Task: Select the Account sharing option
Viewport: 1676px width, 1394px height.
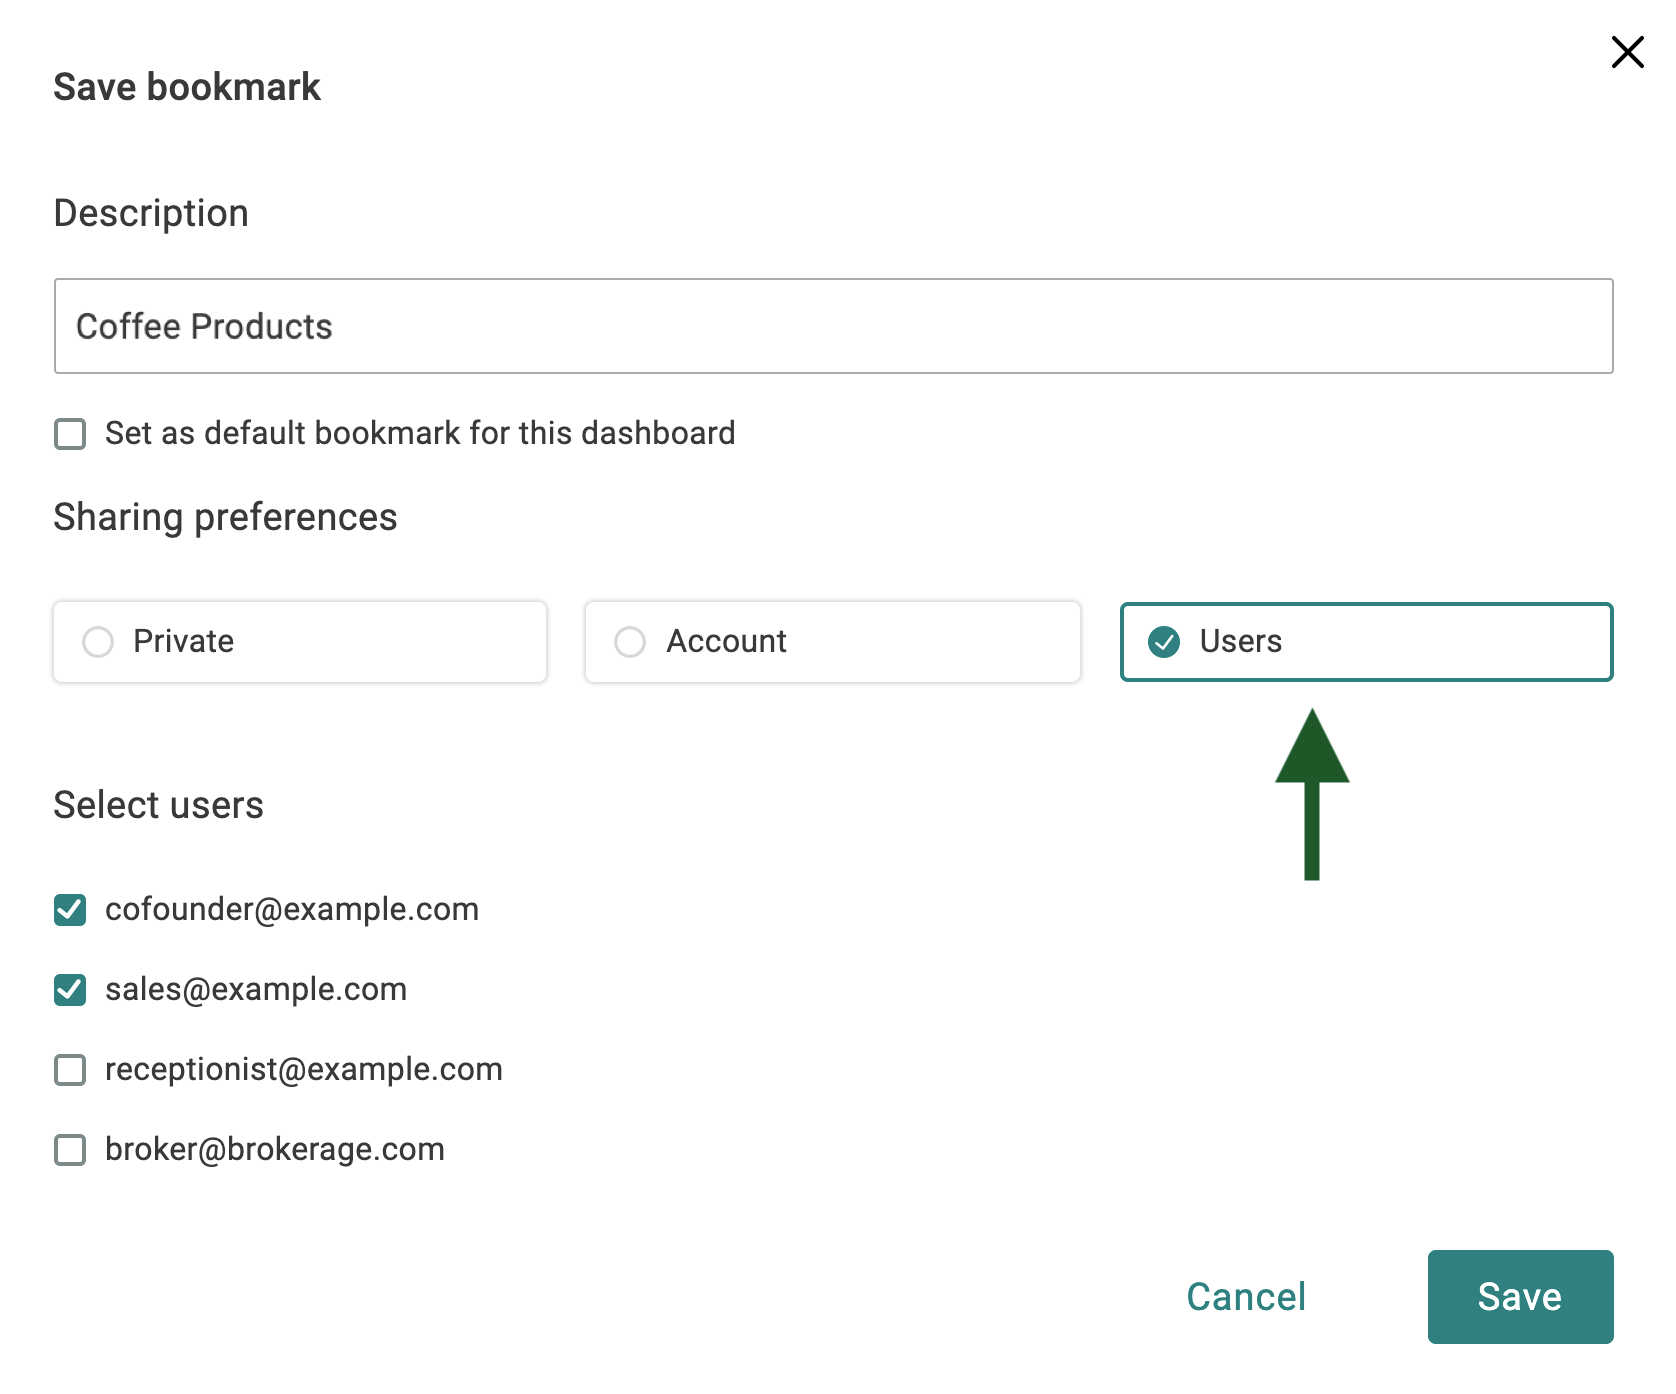Action: tap(832, 642)
